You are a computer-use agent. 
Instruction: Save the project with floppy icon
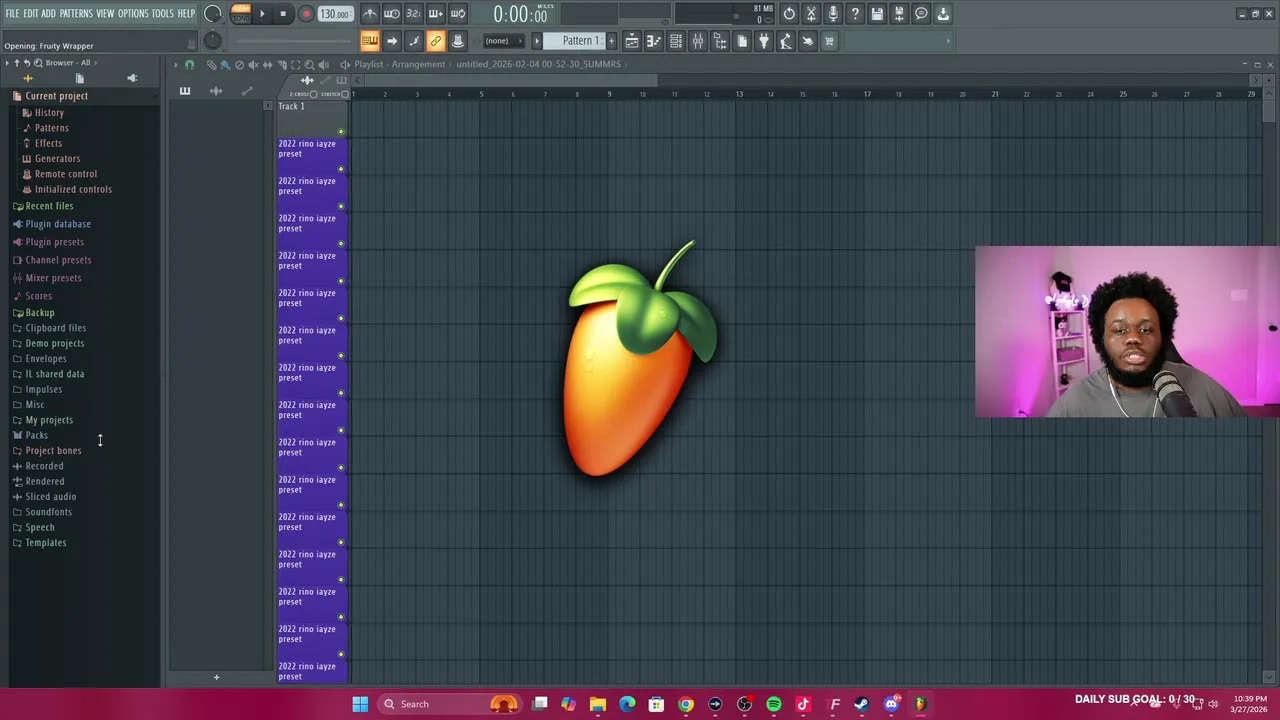click(x=877, y=14)
